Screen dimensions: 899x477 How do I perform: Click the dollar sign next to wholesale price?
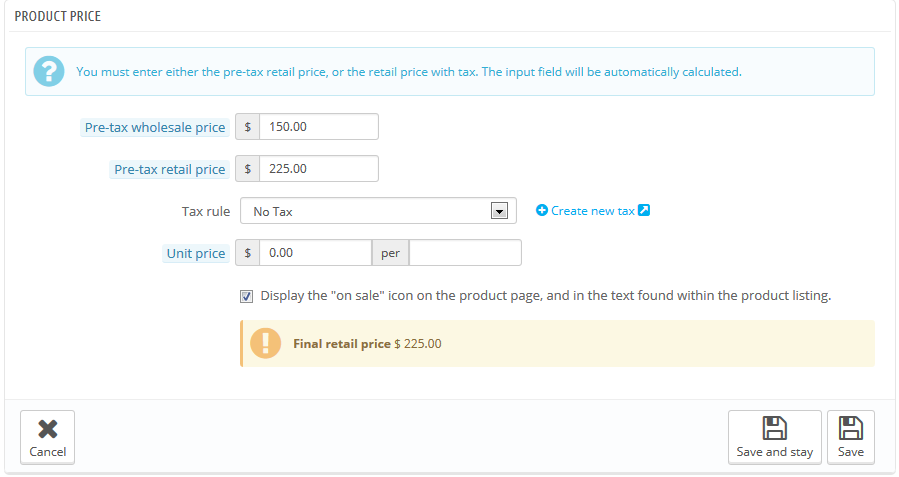247,127
